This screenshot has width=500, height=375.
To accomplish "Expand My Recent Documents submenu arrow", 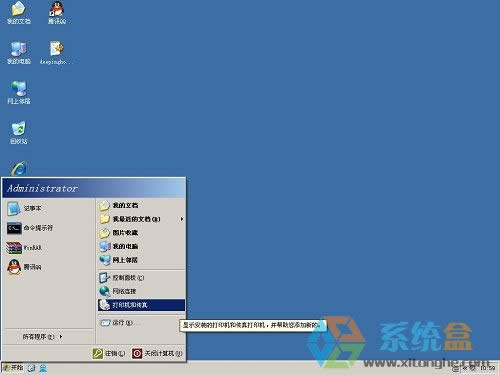I will click(x=182, y=219).
